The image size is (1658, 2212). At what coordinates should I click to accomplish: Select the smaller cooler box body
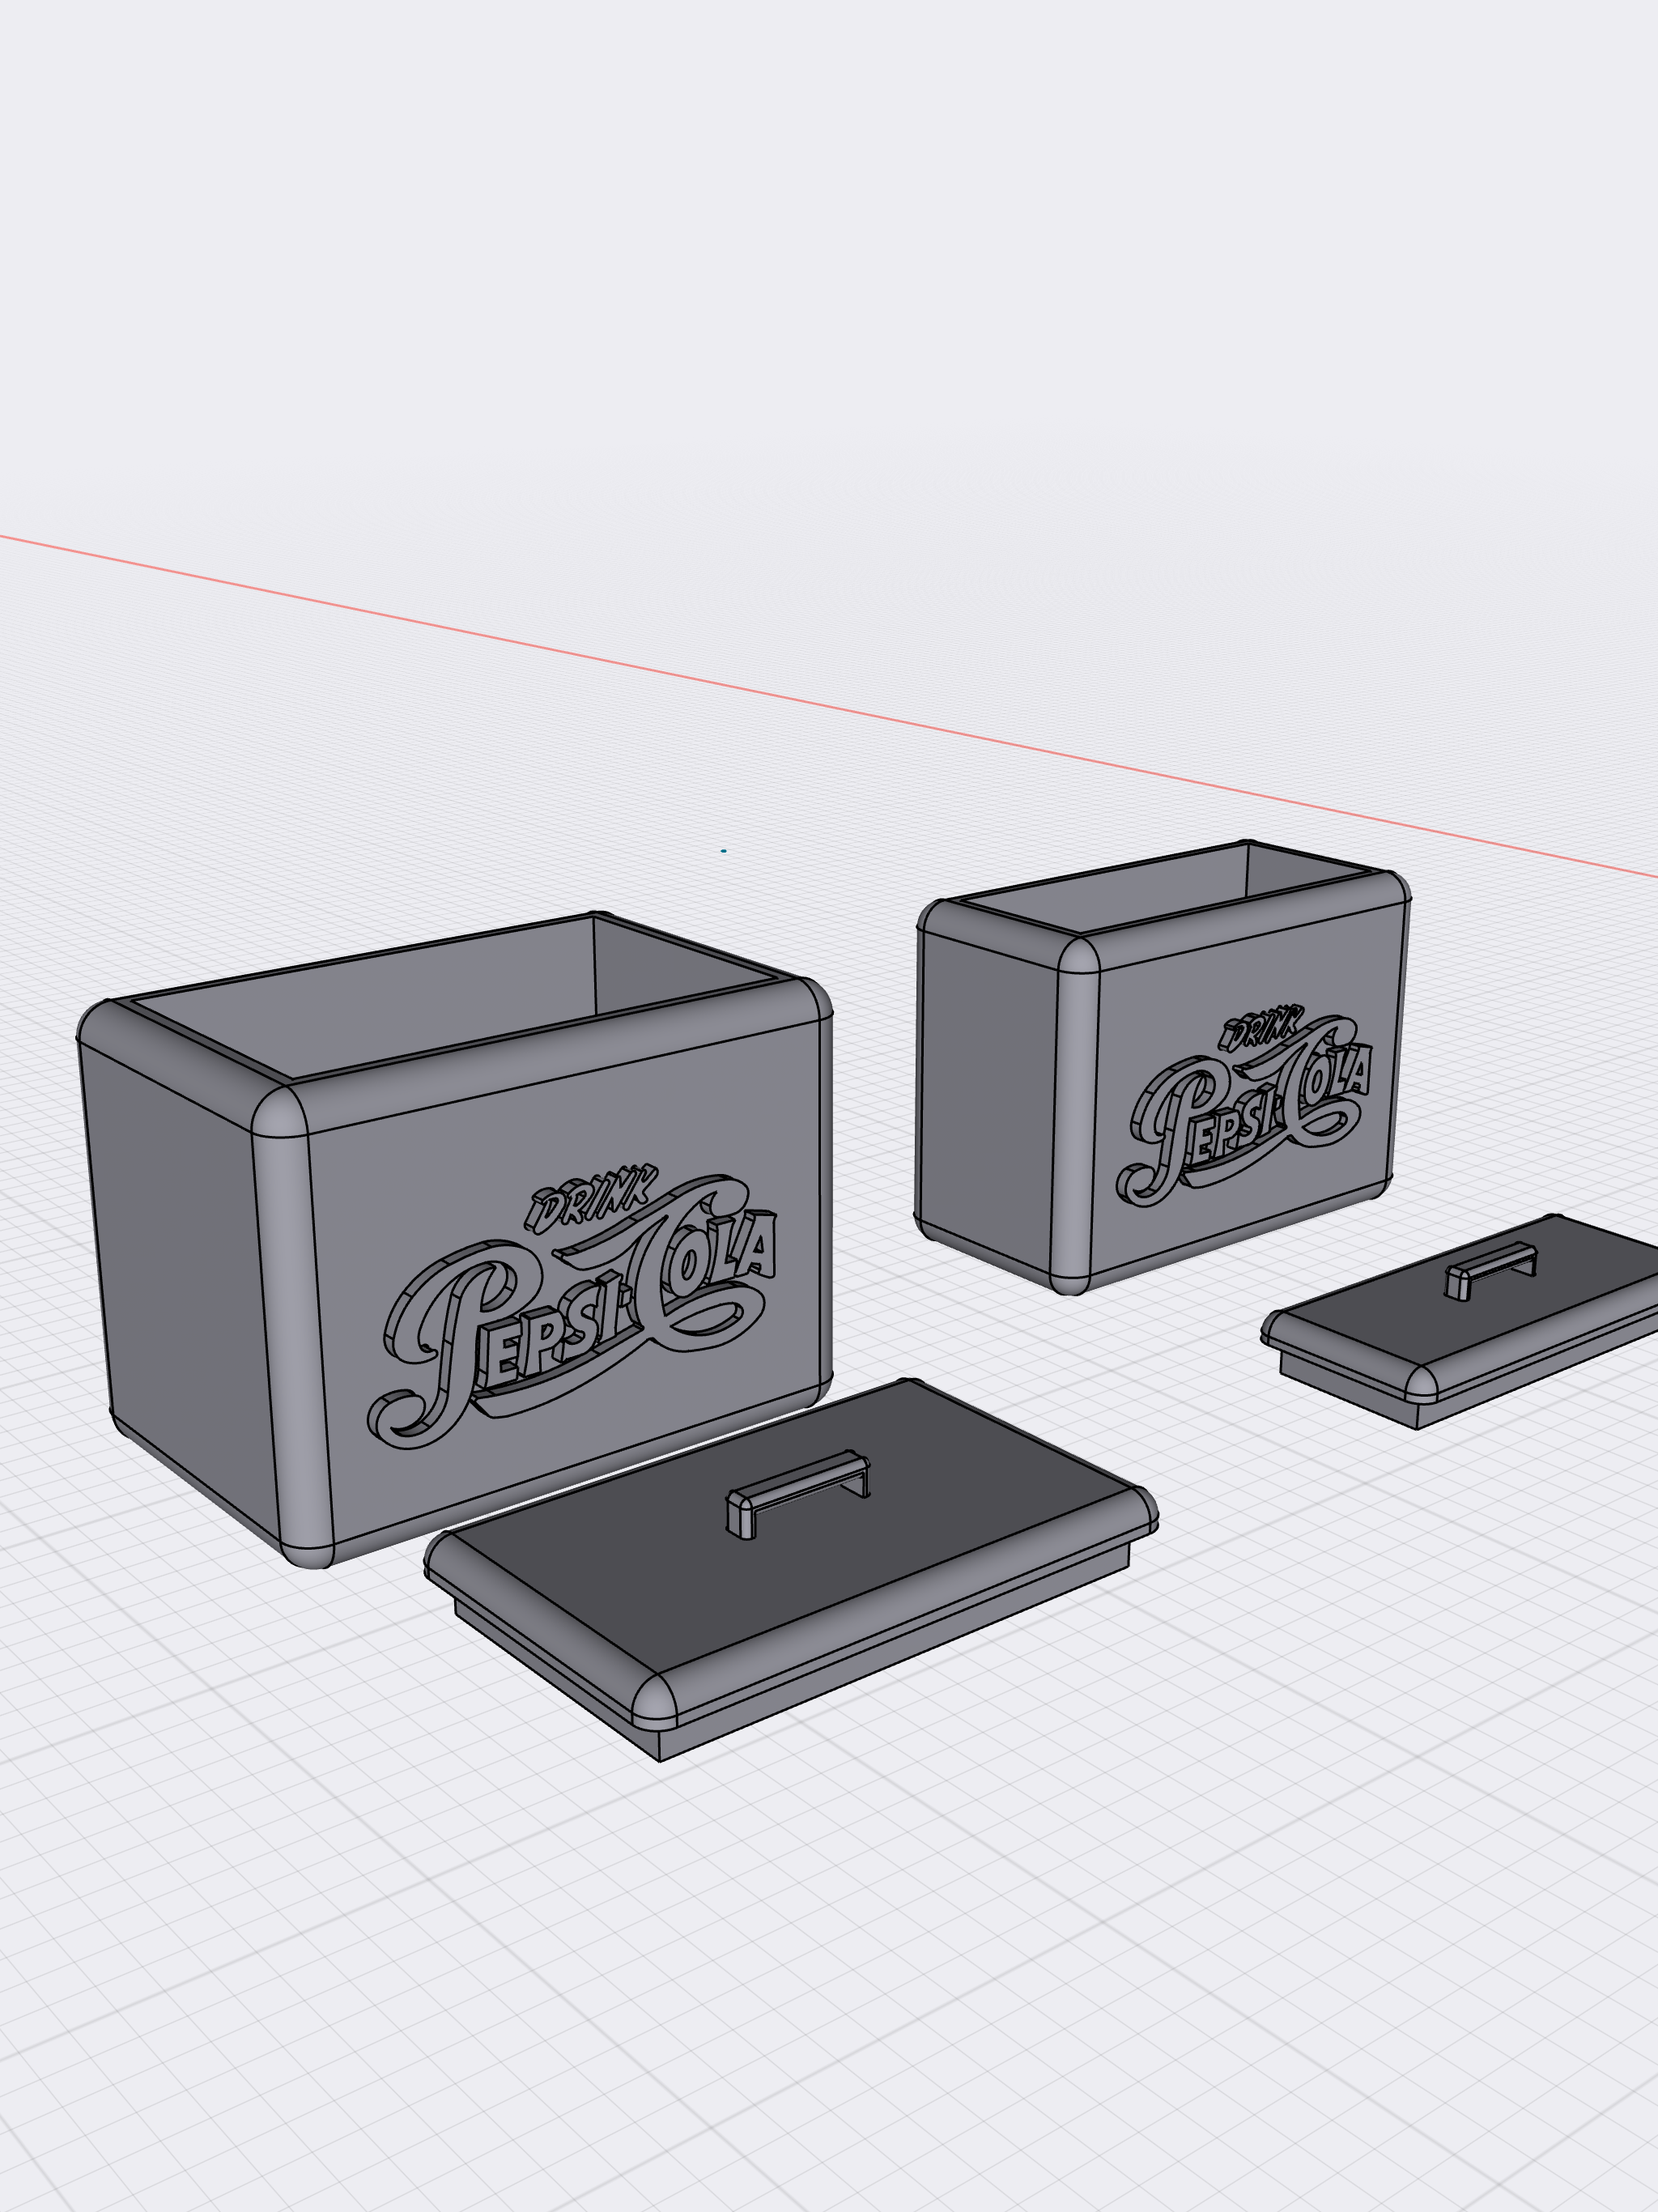click(1163, 1066)
